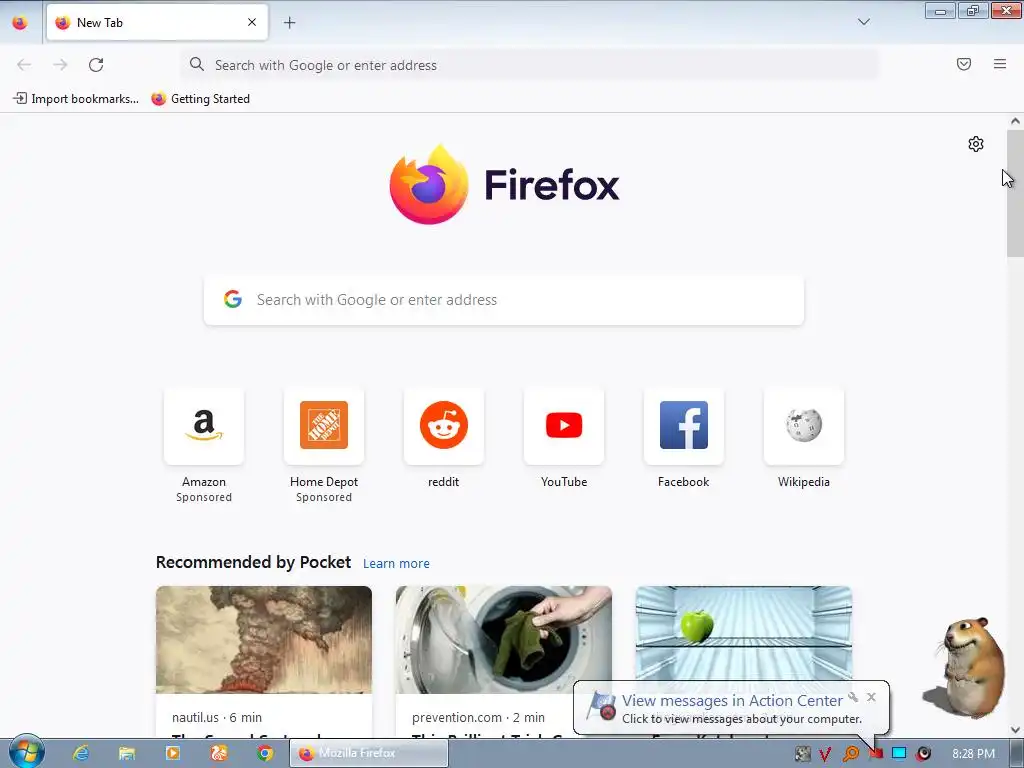Close the New Tab tab
This screenshot has height=768, width=1024.
(x=252, y=22)
